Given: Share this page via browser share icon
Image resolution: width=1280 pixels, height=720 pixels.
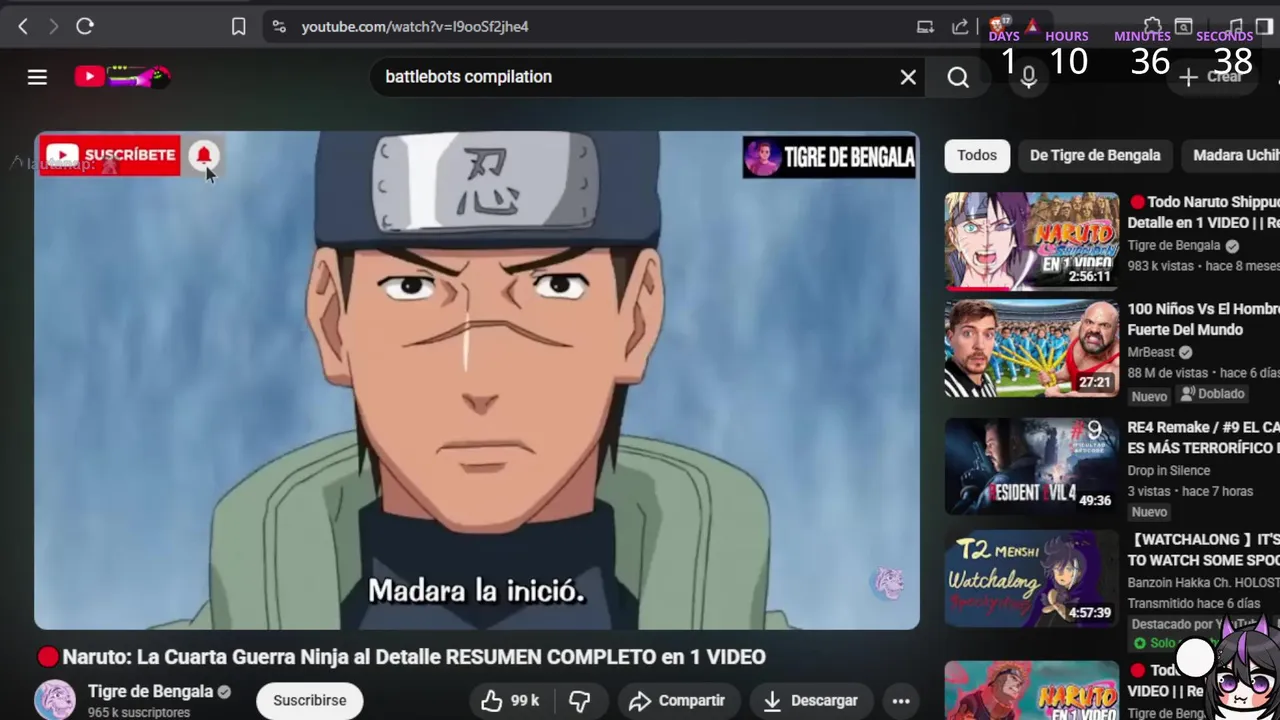Looking at the screenshot, I should pyautogui.click(x=959, y=27).
